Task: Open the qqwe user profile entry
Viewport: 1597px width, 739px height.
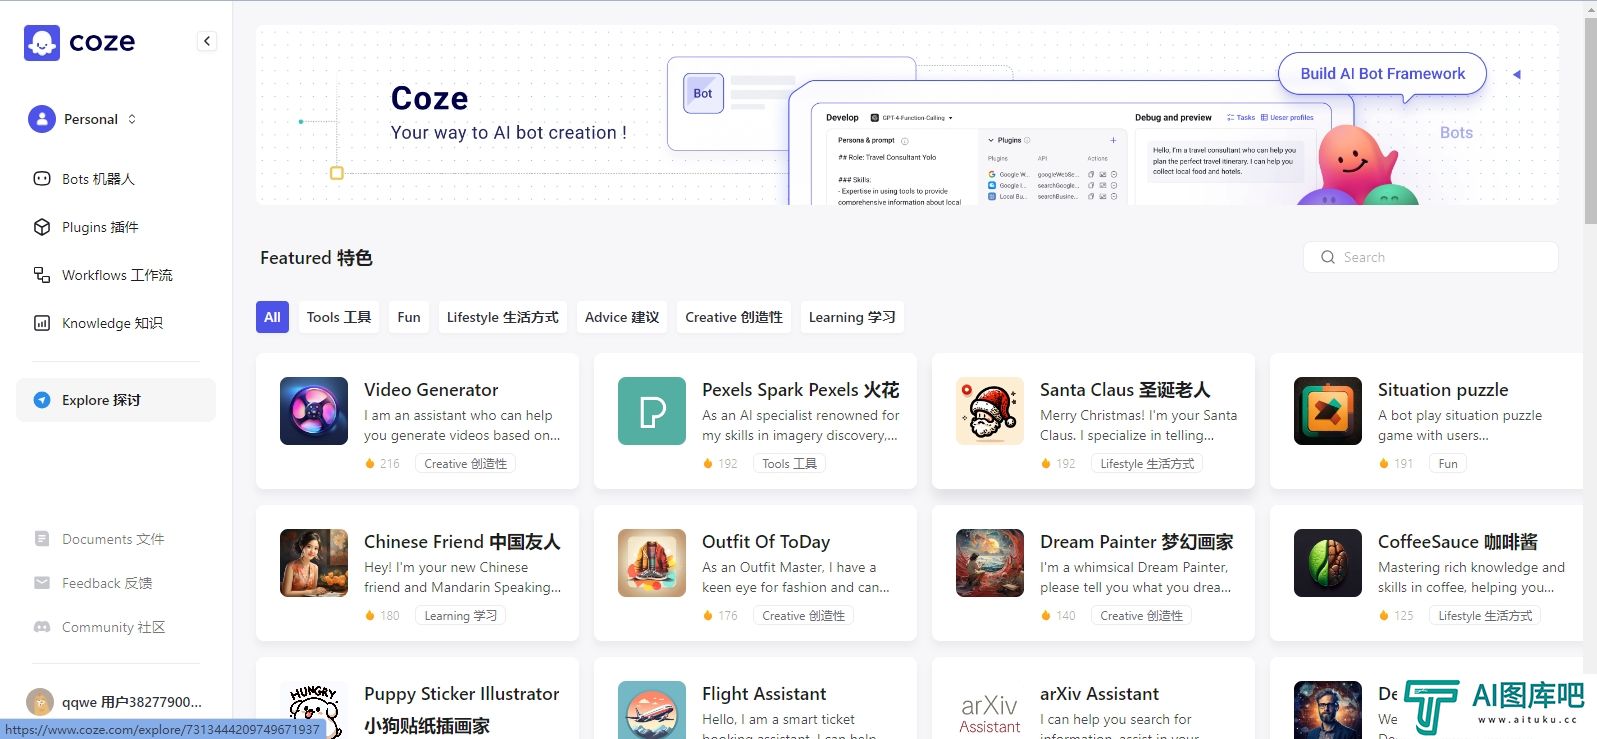Action: click(x=116, y=702)
